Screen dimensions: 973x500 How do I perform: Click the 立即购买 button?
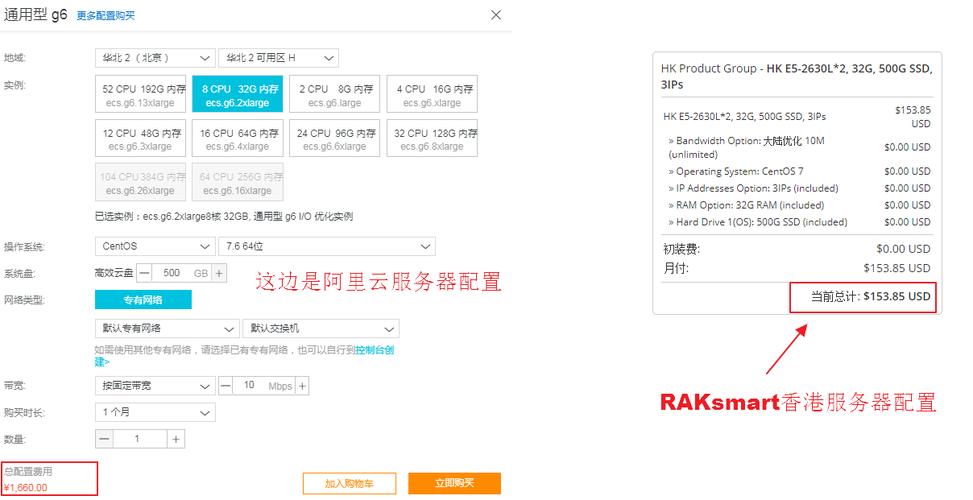(x=454, y=483)
